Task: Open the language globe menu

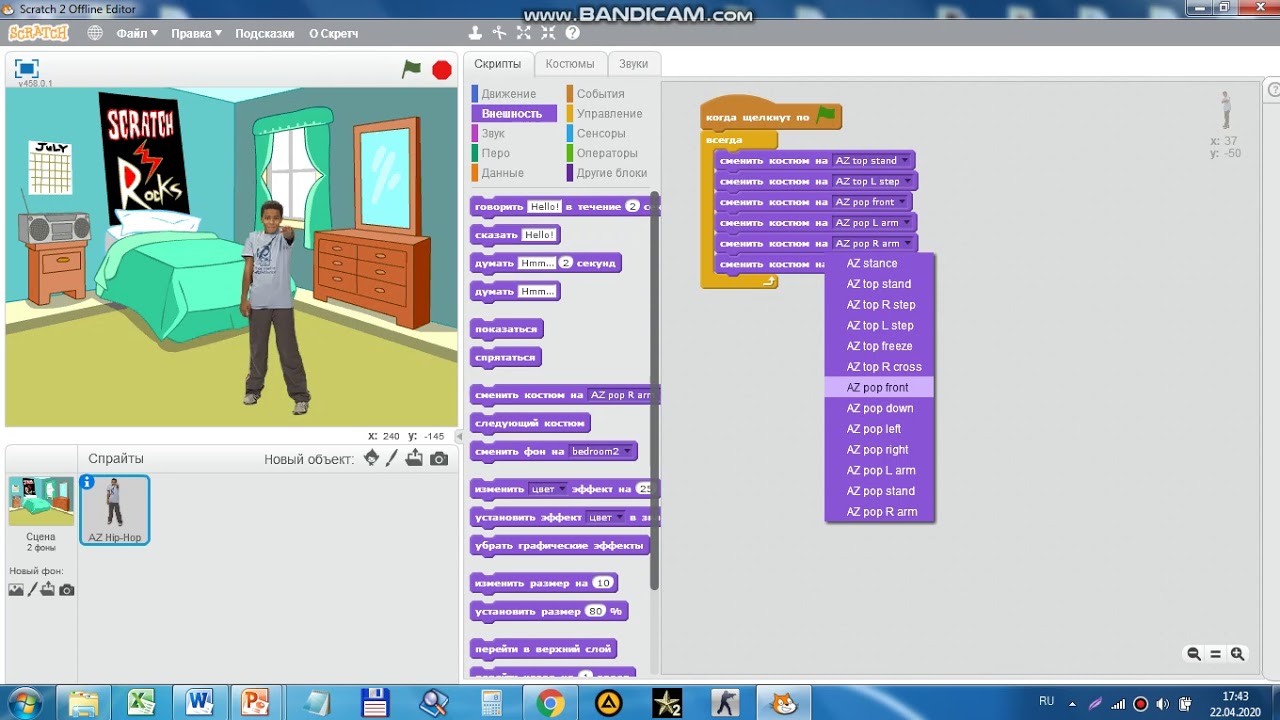Action: click(x=95, y=33)
